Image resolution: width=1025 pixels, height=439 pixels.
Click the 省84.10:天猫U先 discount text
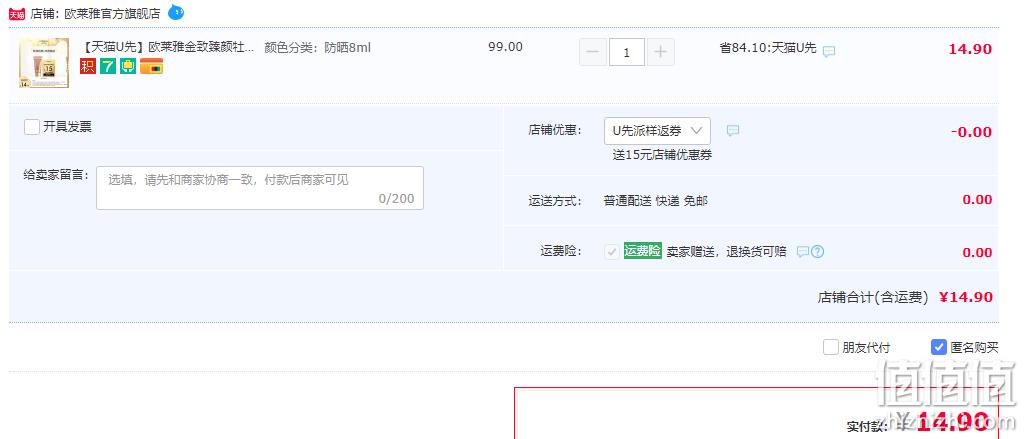coord(768,48)
